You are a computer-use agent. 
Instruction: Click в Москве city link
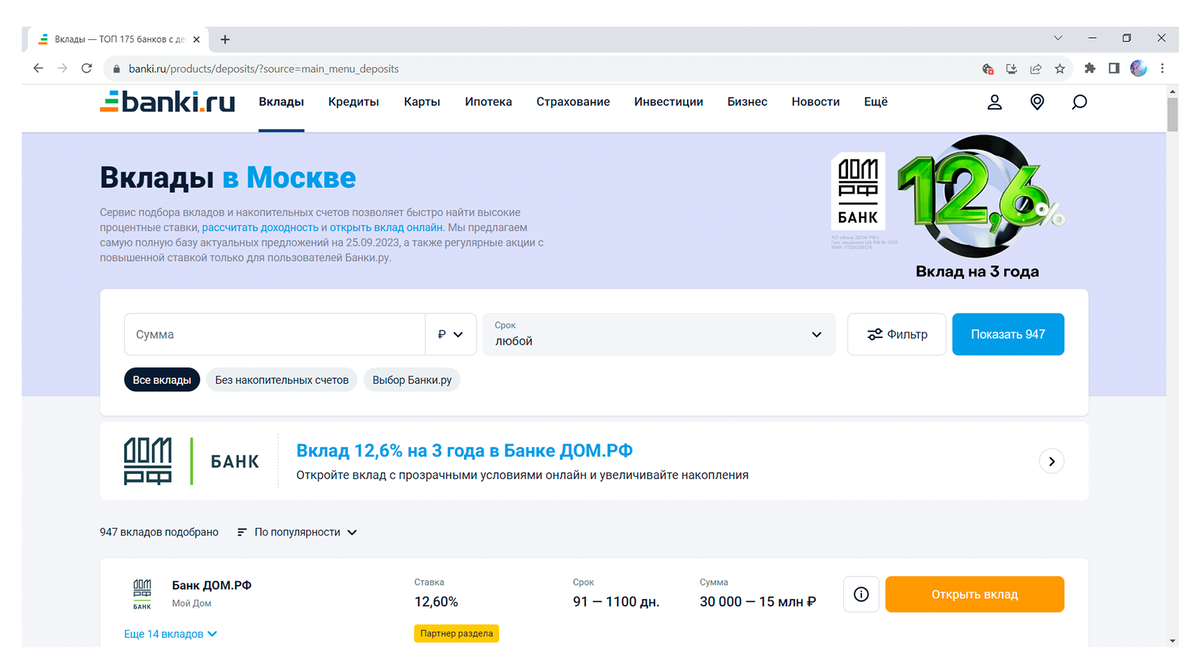pos(289,179)
